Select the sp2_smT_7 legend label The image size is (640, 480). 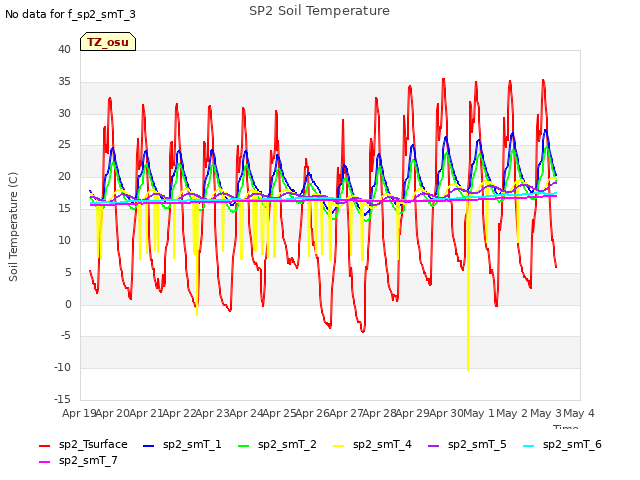pos(88,460)
